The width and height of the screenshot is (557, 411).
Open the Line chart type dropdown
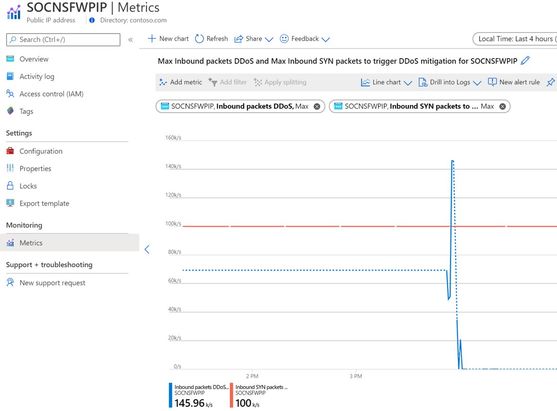(386, 82)
